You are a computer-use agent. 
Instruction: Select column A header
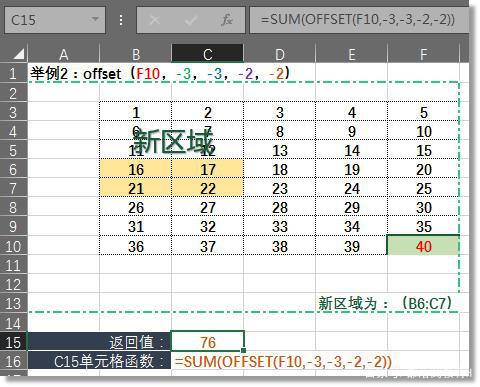point(64,54)
